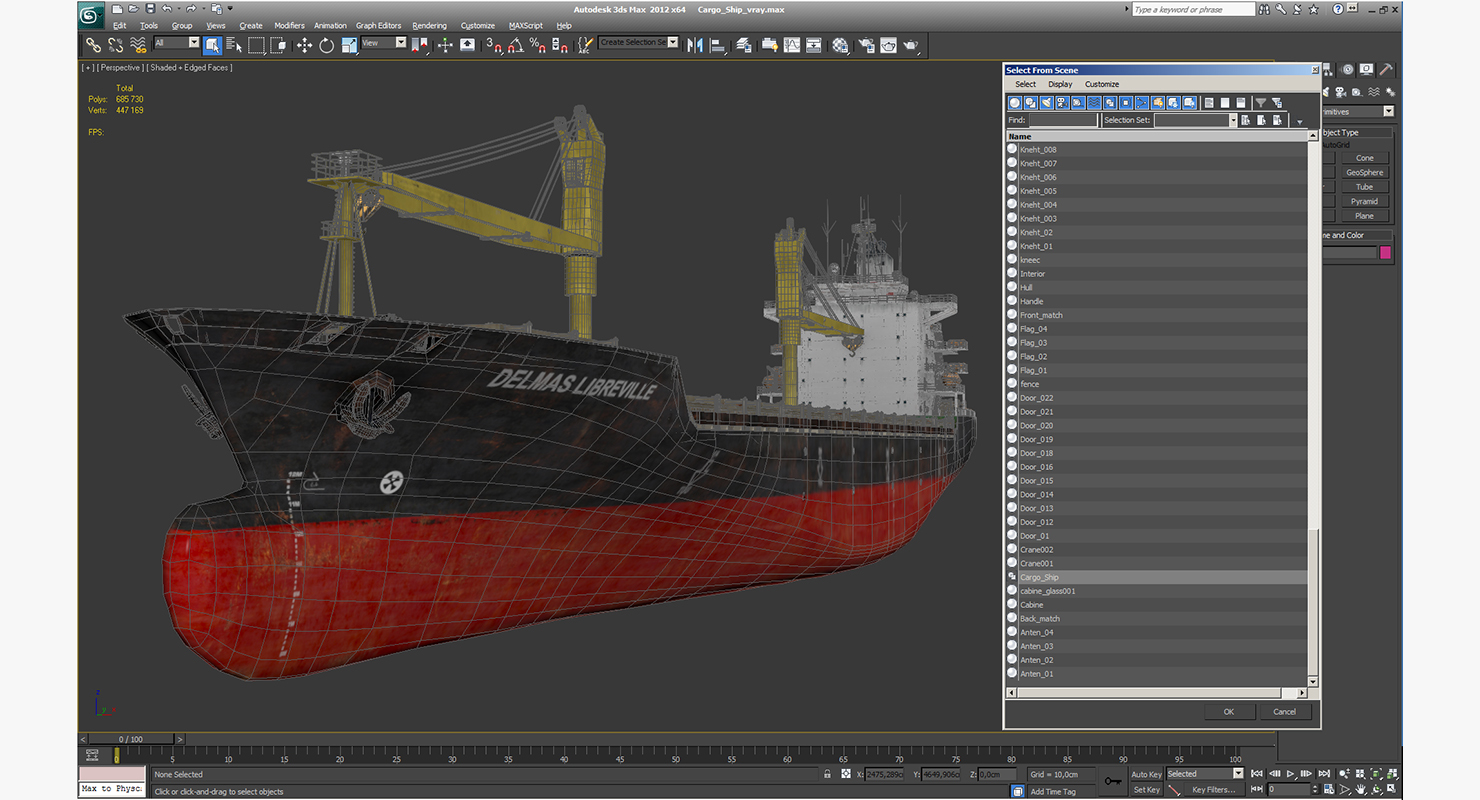Choose the Select and Move tool
Viewport: 1480px width, 800px height.
pos(304,44)
